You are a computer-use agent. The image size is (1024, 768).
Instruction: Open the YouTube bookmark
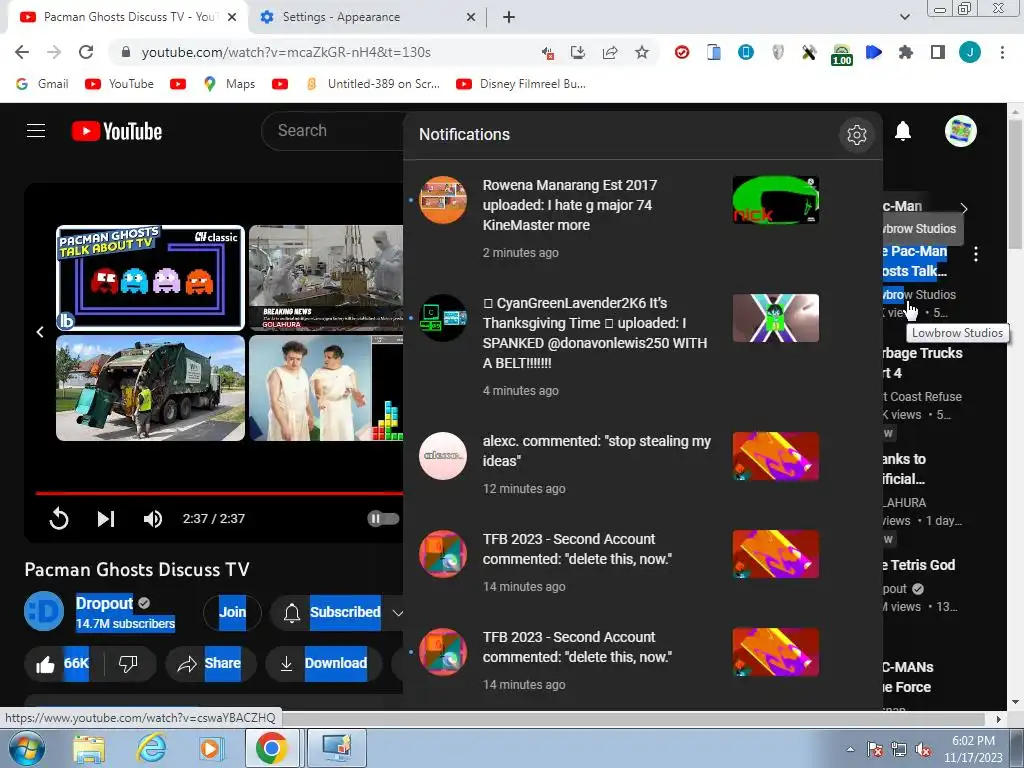tap(120, 84)
